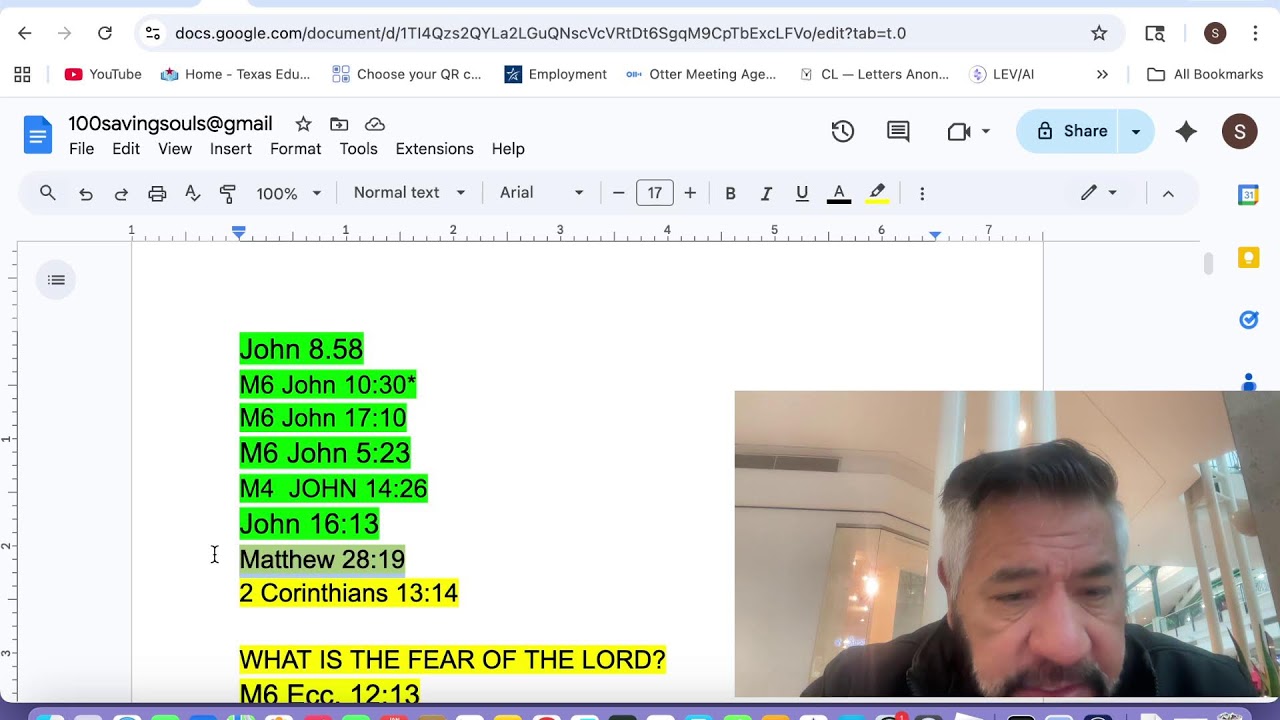Open the 100% zoom dropdown
This screenshot has height=720, width=1280.
coord(289,193)
